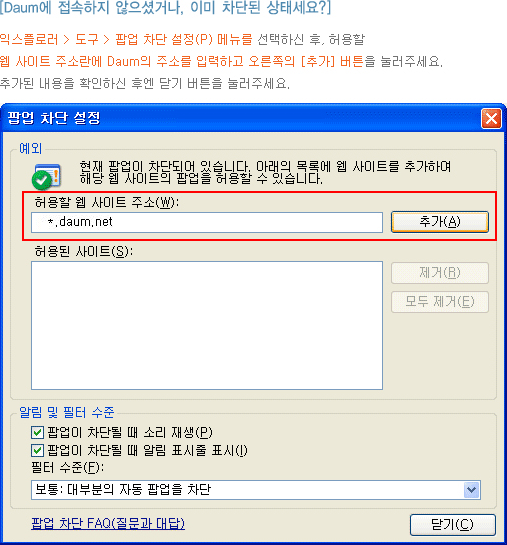507x545 pixels.
Task: Focus the 허용할 웹 사이트 주소 input field
Action: click(x=207, y=222)
